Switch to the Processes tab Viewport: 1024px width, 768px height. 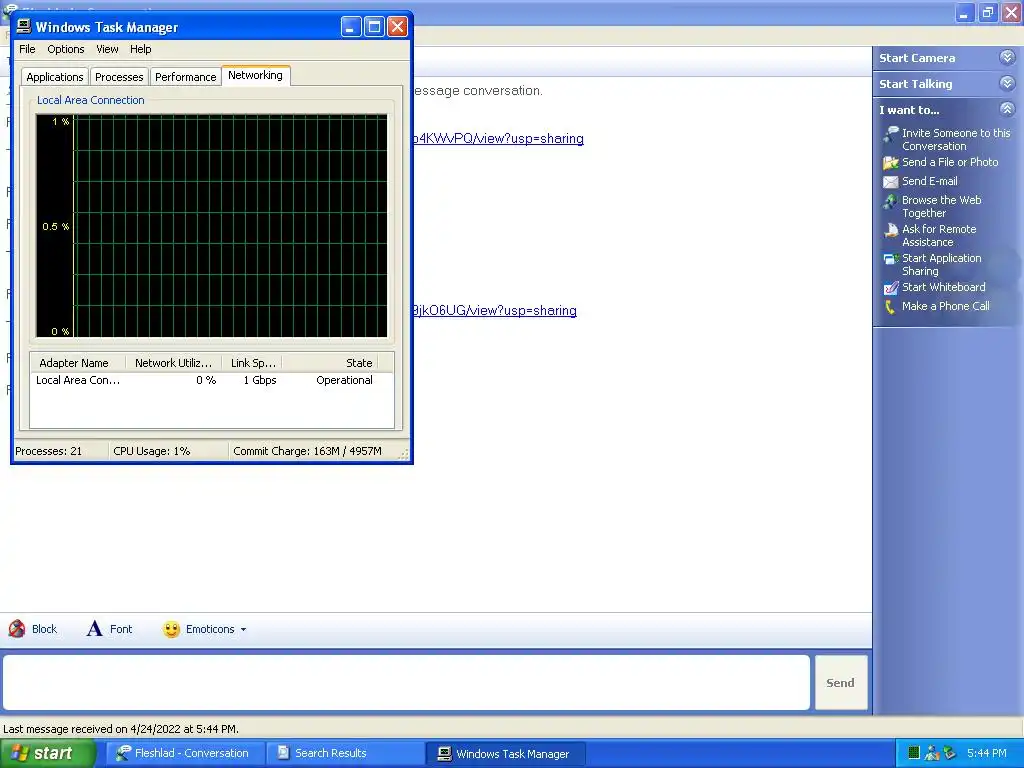click(119, 77)
